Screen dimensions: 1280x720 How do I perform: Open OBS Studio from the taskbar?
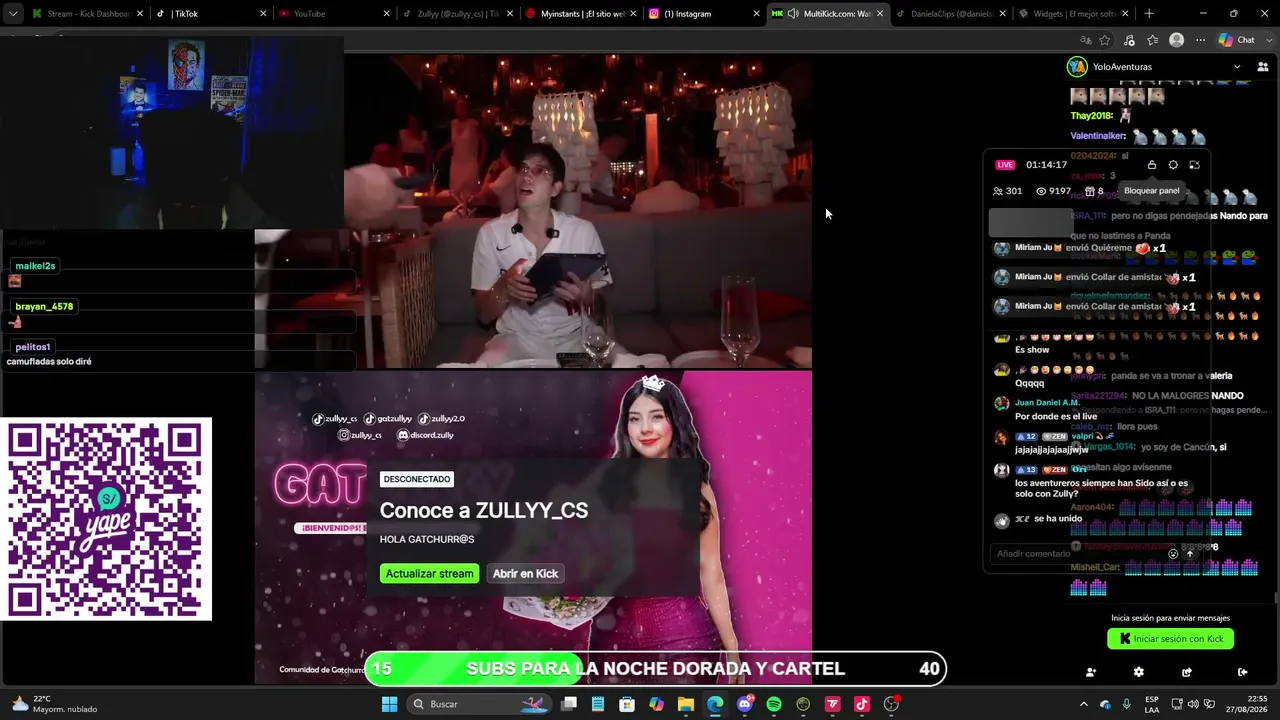click(x=891, y=704)
